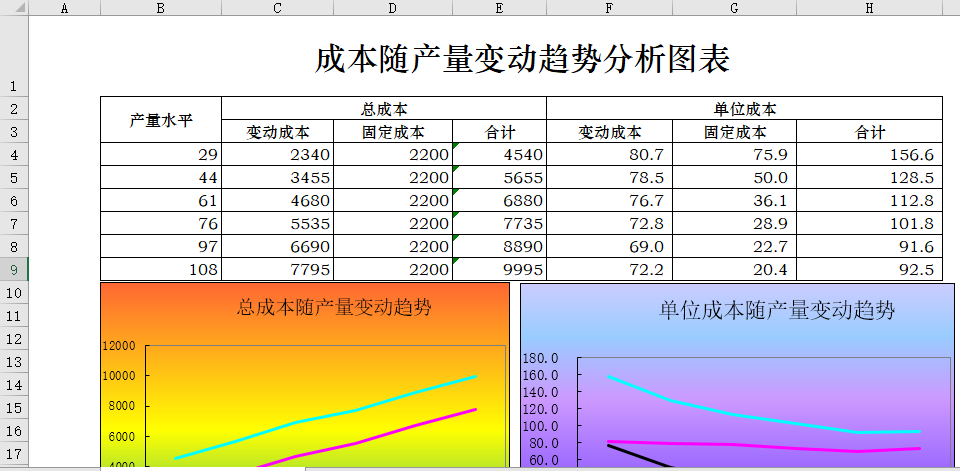
Task: Click cell with value 7795
Action: [x=276, y=269]
